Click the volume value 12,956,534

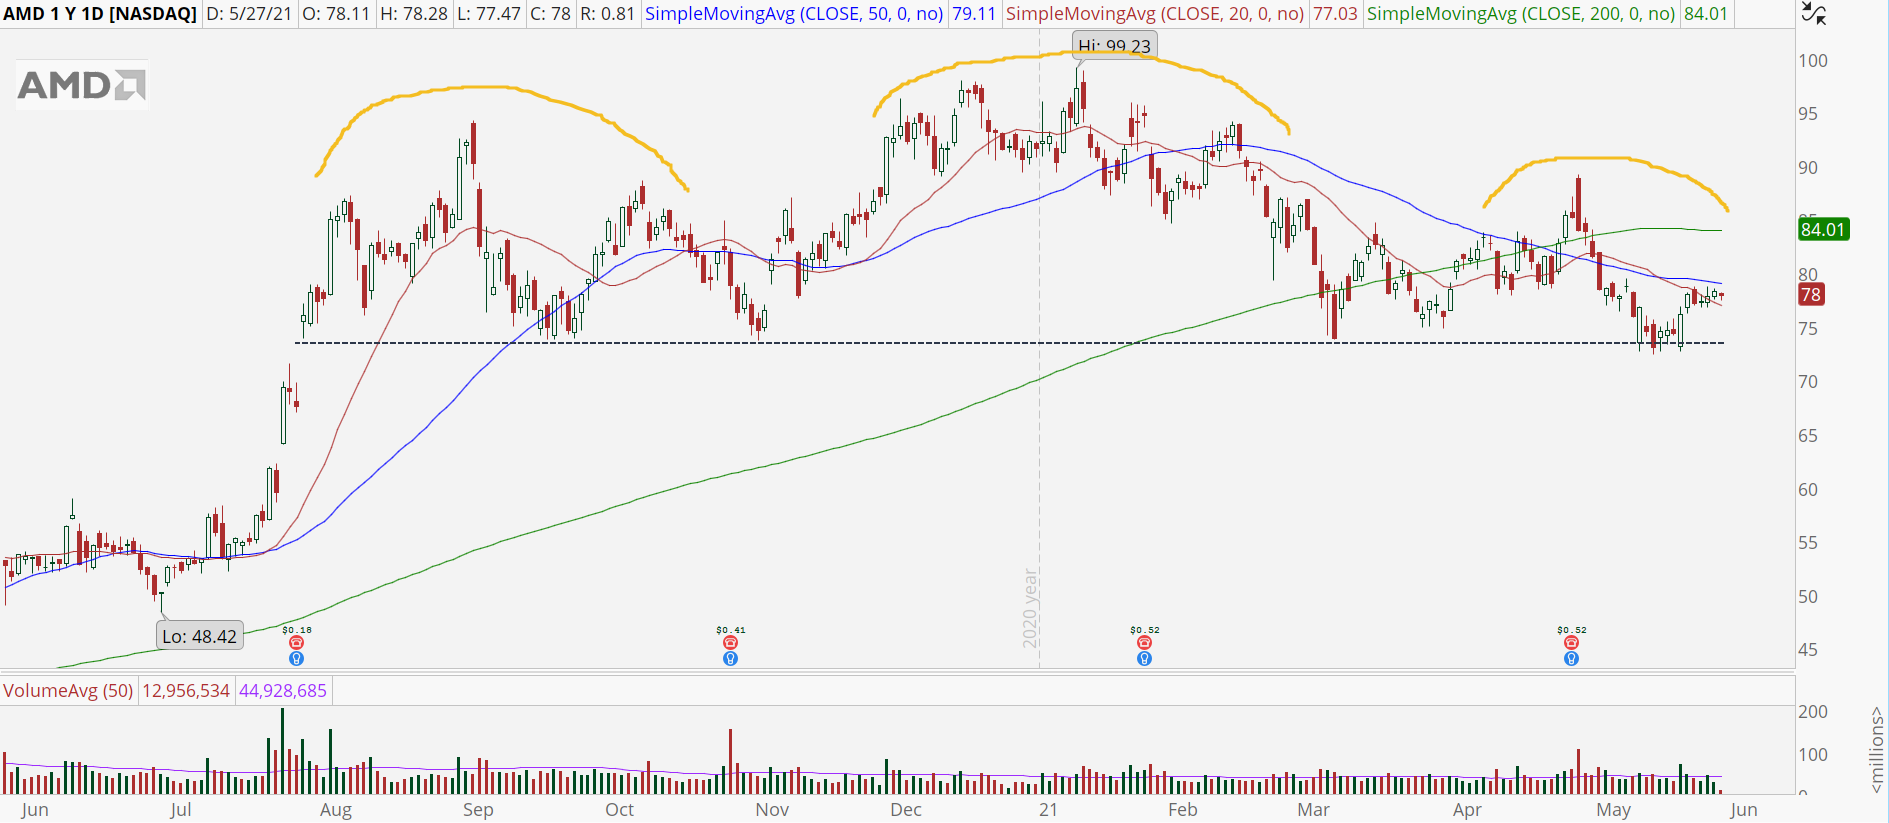pyautogui.click(x=186, y=691)
